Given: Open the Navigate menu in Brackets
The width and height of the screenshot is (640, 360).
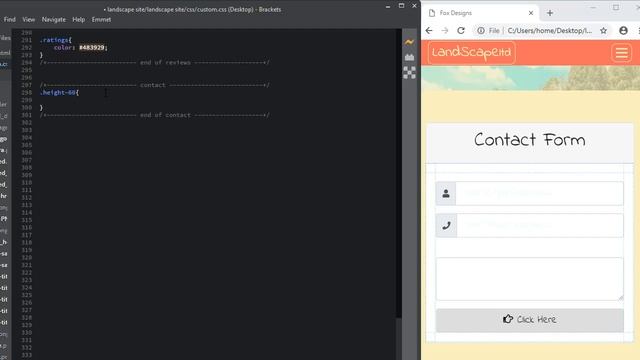Looking at the screenshot, I should click(53, 20).
